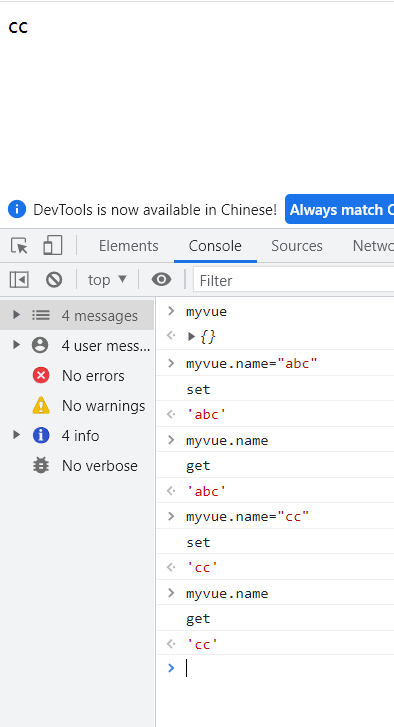Switch to the Network tab
This screenshot has width=394, height=727.
point(373,246)
